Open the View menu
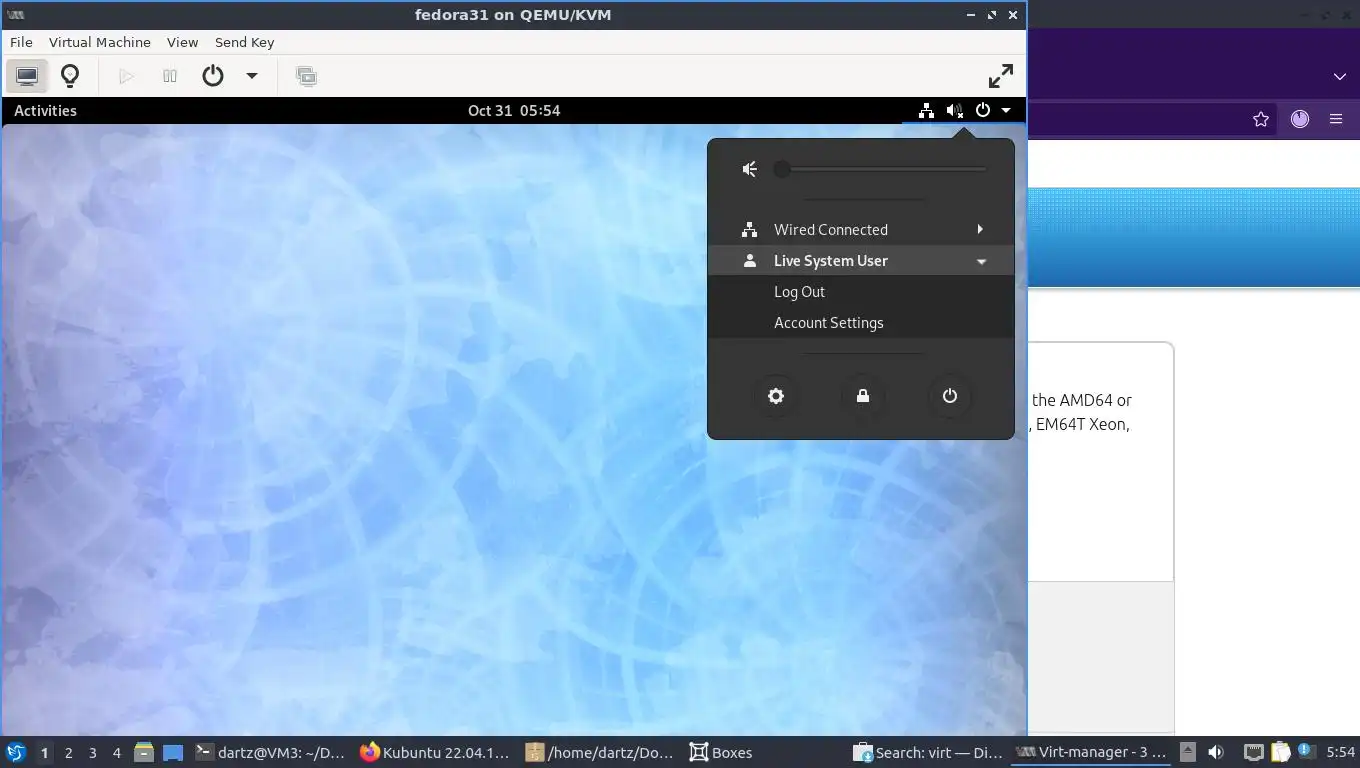The image size is (1360, 768). pyautogui.click(x=183, y=42)
